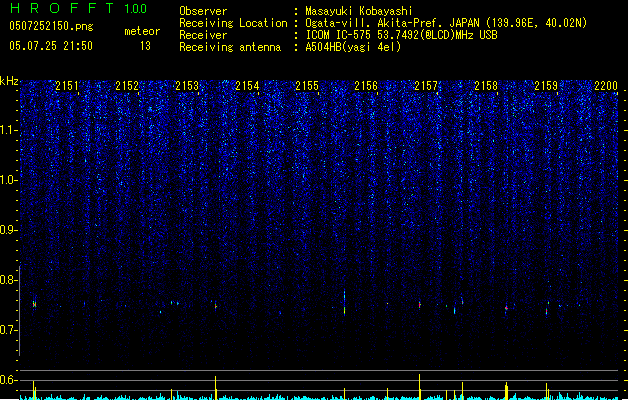Click the 2152 time axis label
Viewport: 629px width, 400px height.
[127, 85]
